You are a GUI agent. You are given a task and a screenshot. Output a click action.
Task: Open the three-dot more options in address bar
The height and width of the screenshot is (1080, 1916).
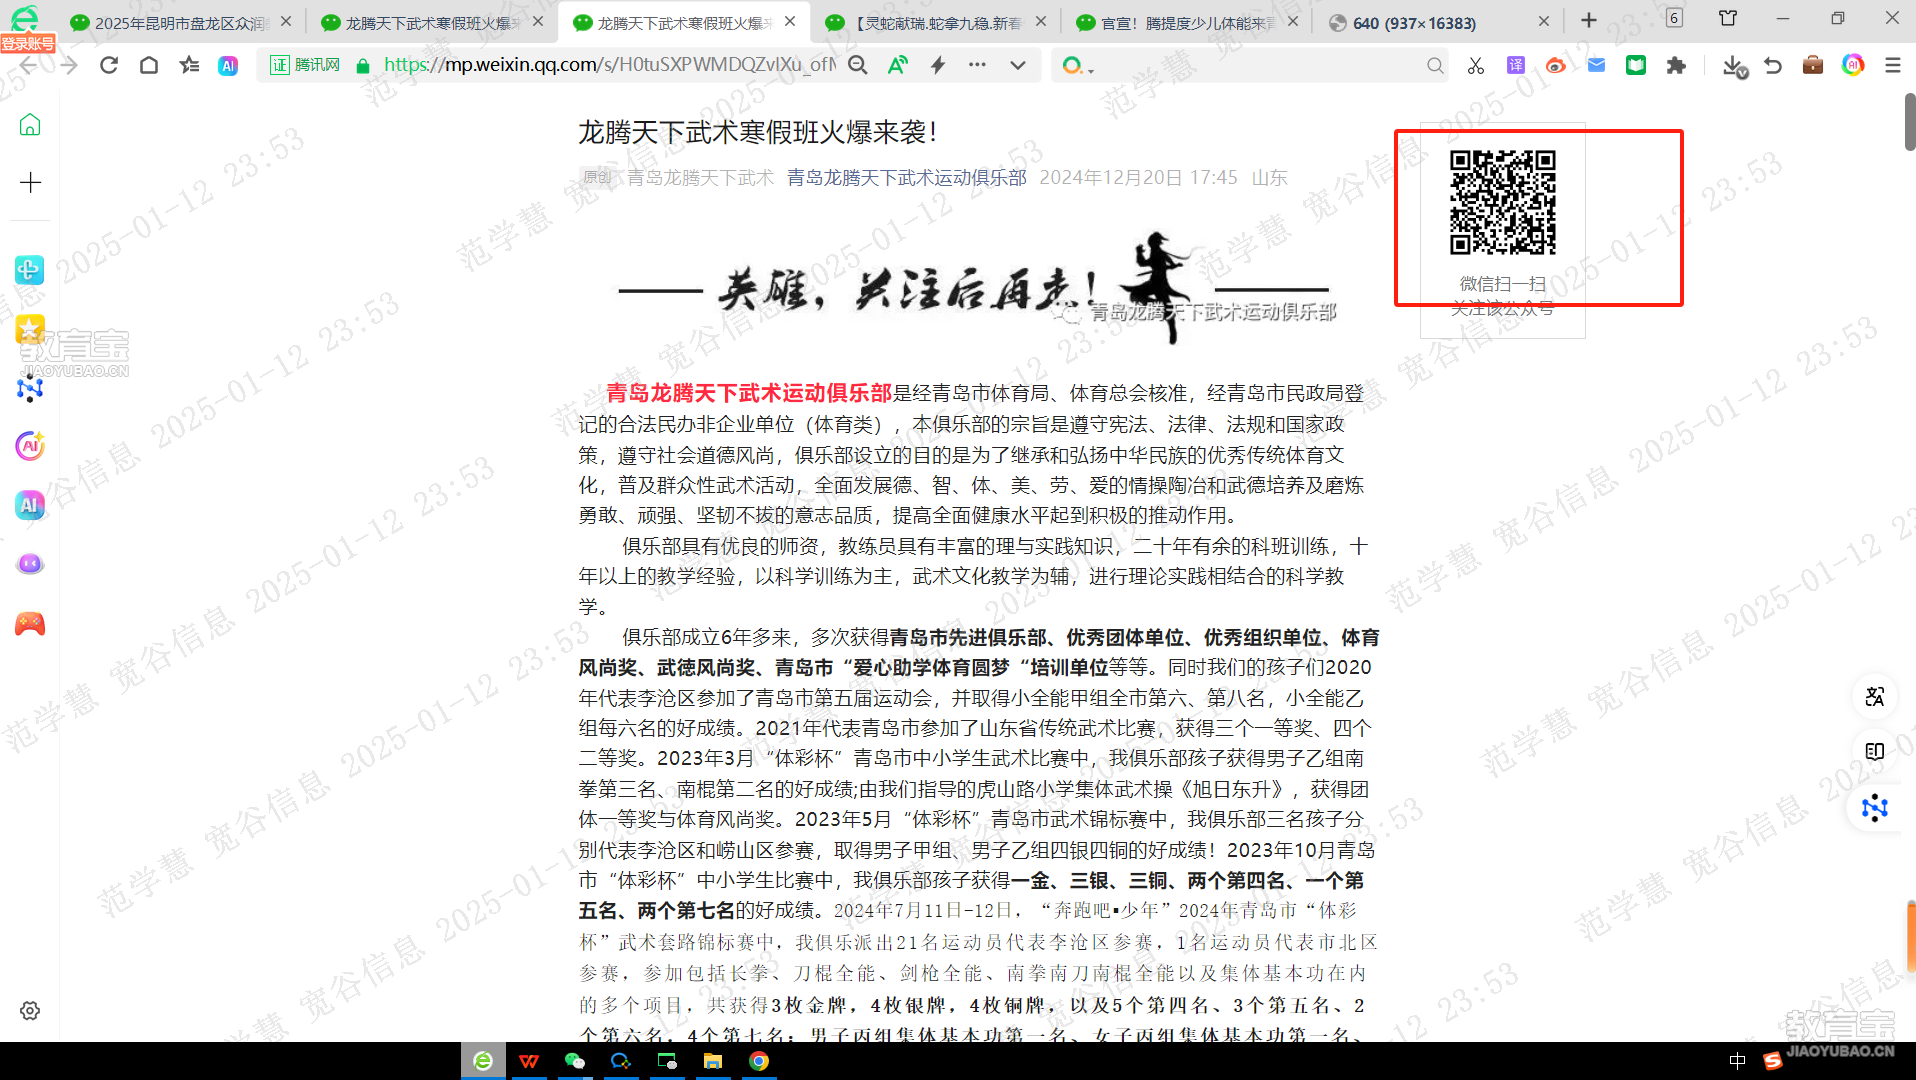click(977, 65)
